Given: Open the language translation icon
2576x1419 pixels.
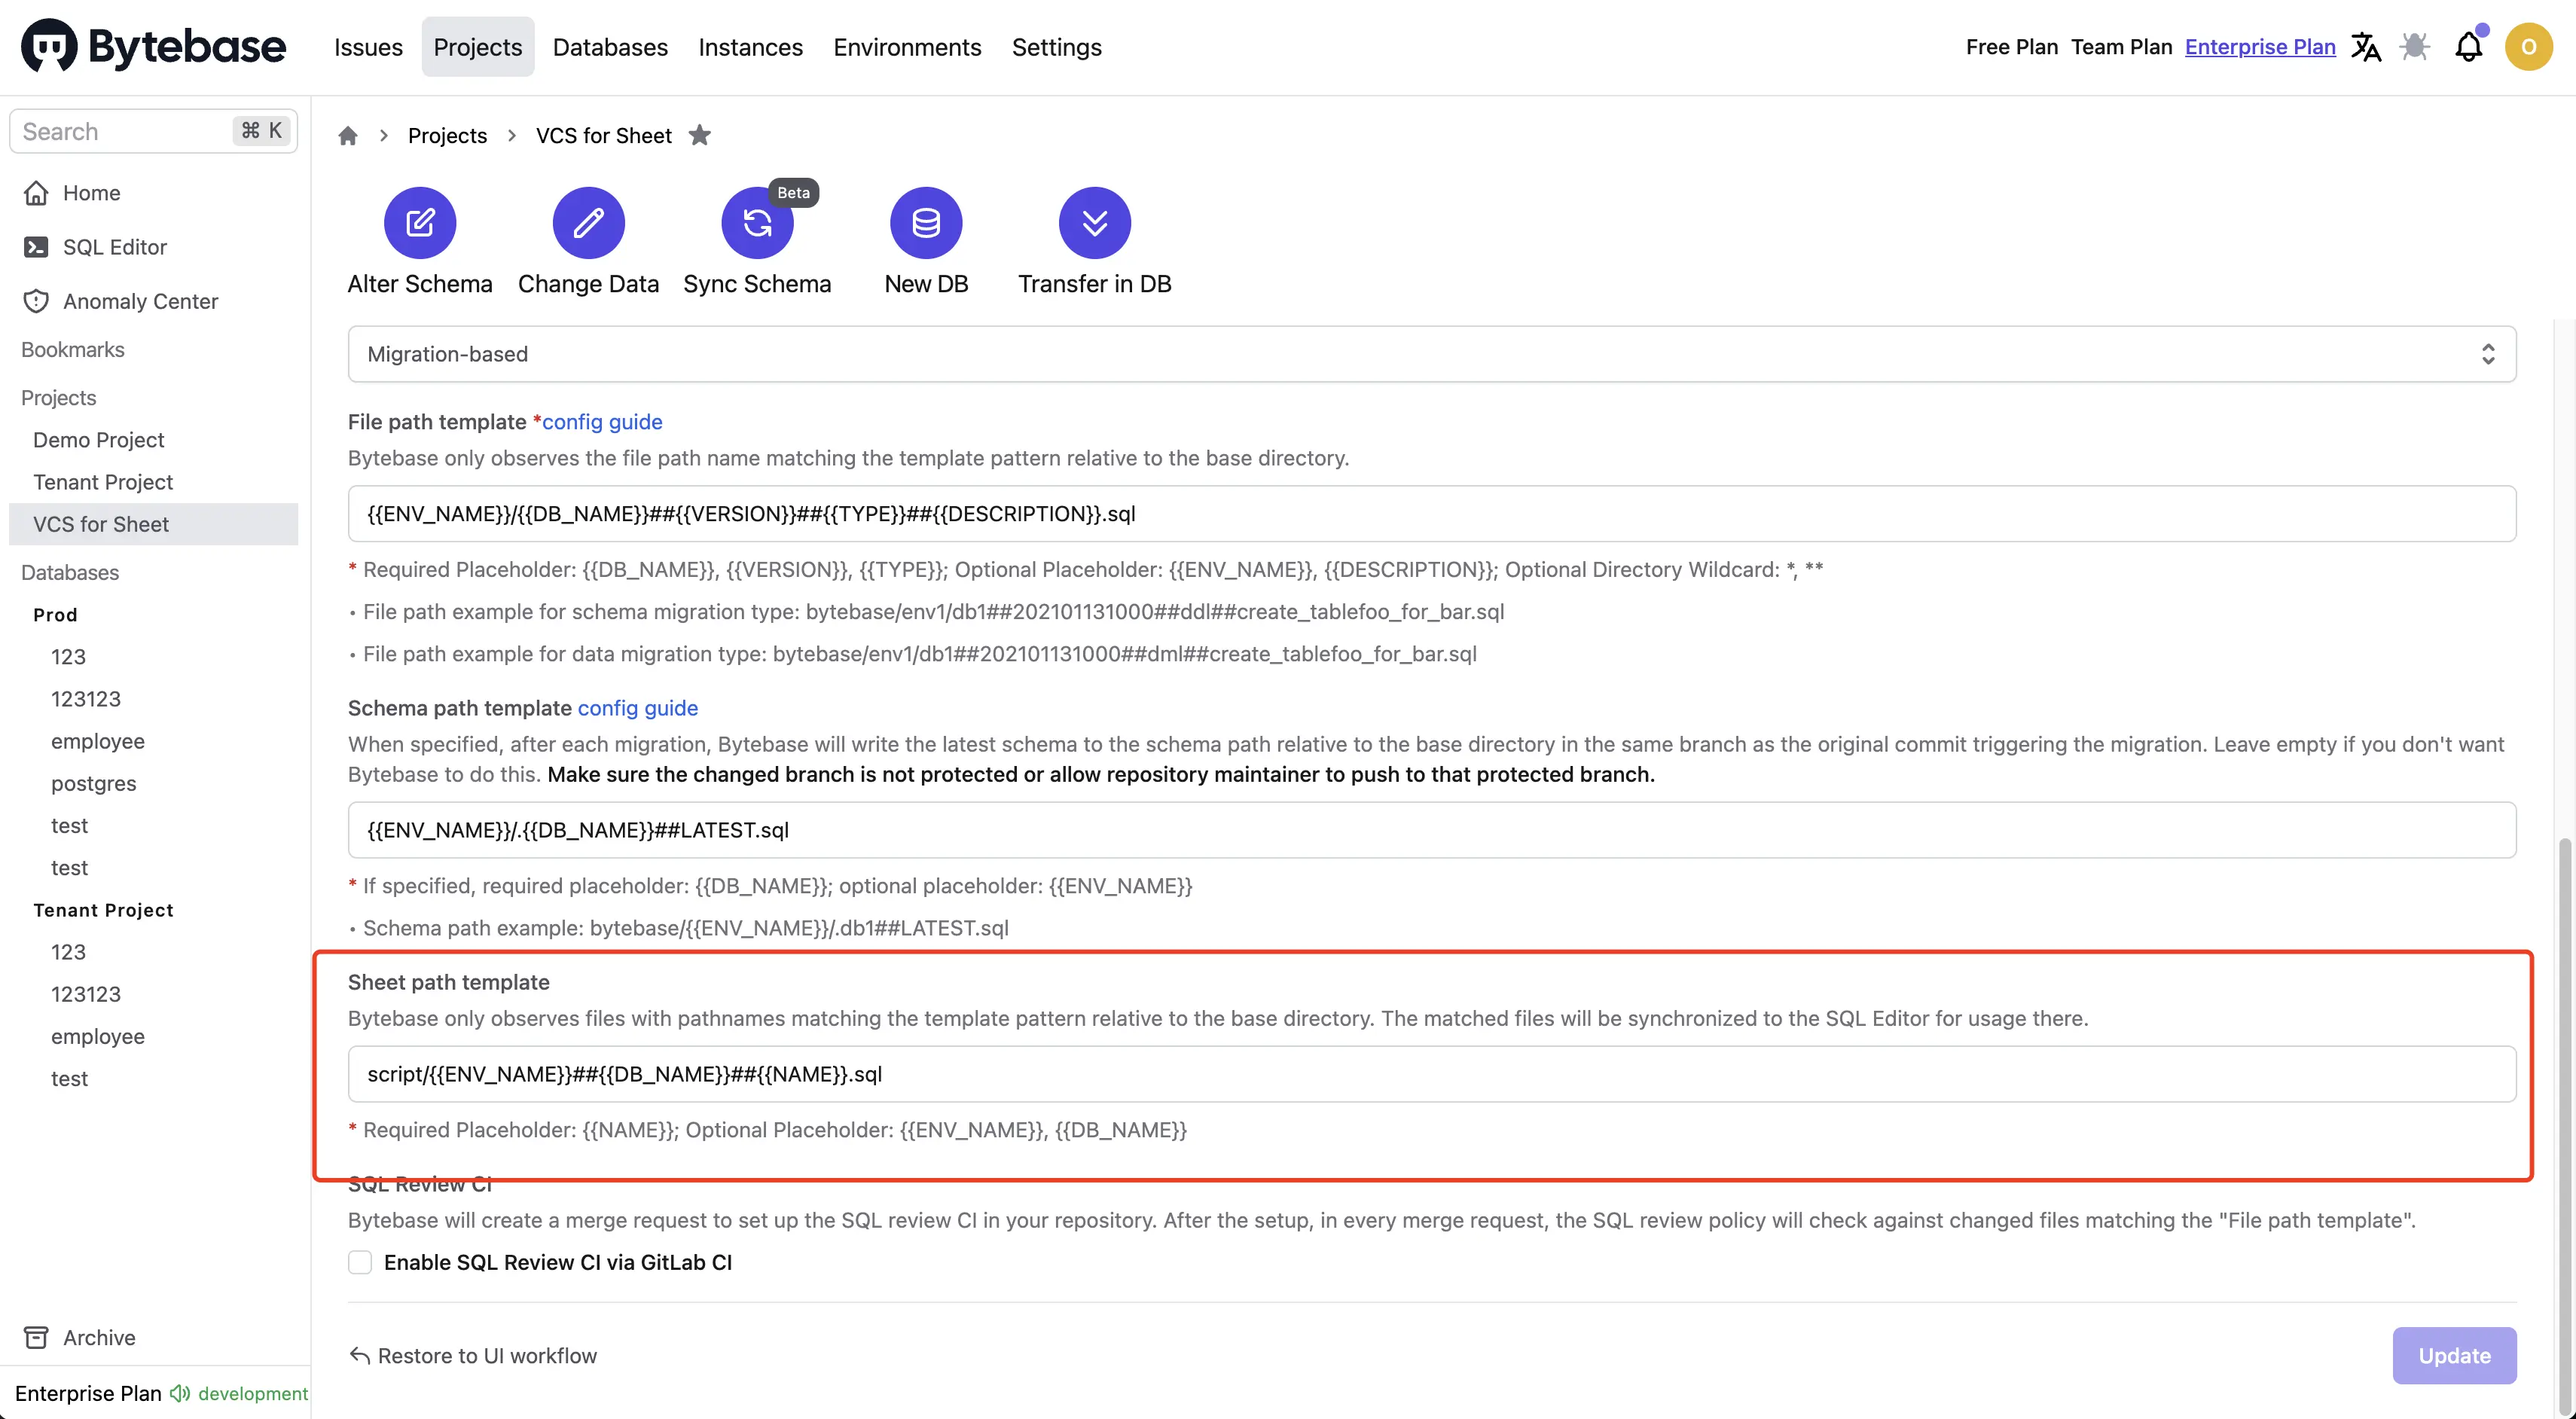Looking at the screenshot, I should coord(2366,47).
